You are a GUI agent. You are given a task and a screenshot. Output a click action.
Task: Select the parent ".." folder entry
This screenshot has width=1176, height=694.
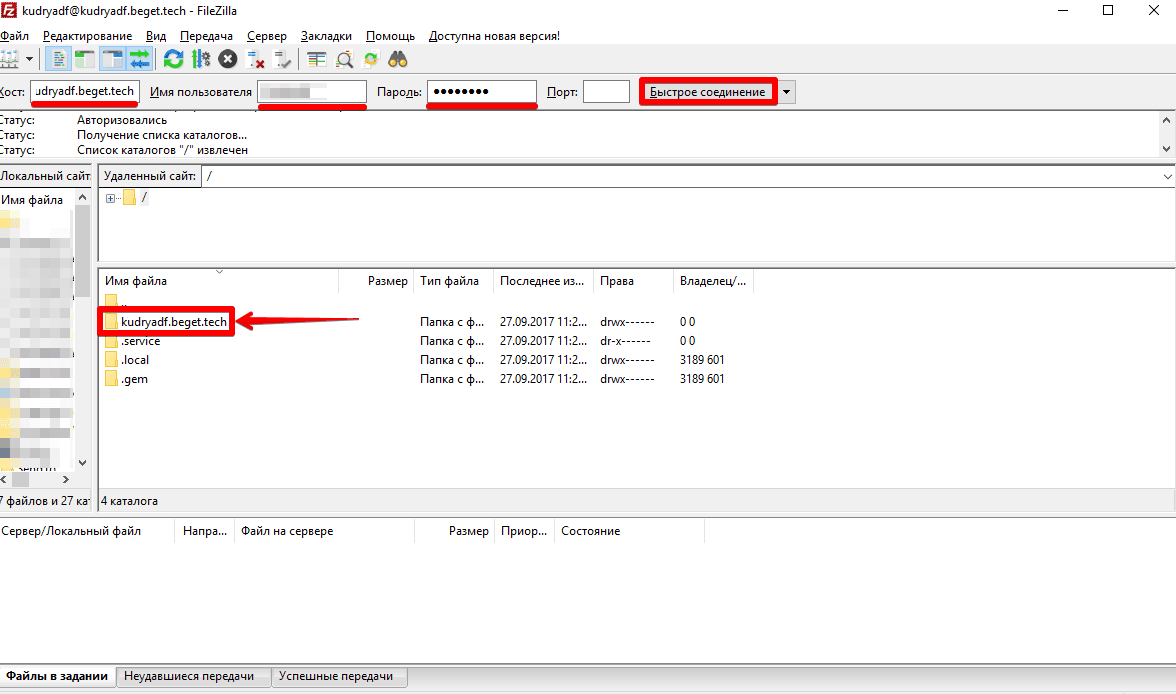117,302
